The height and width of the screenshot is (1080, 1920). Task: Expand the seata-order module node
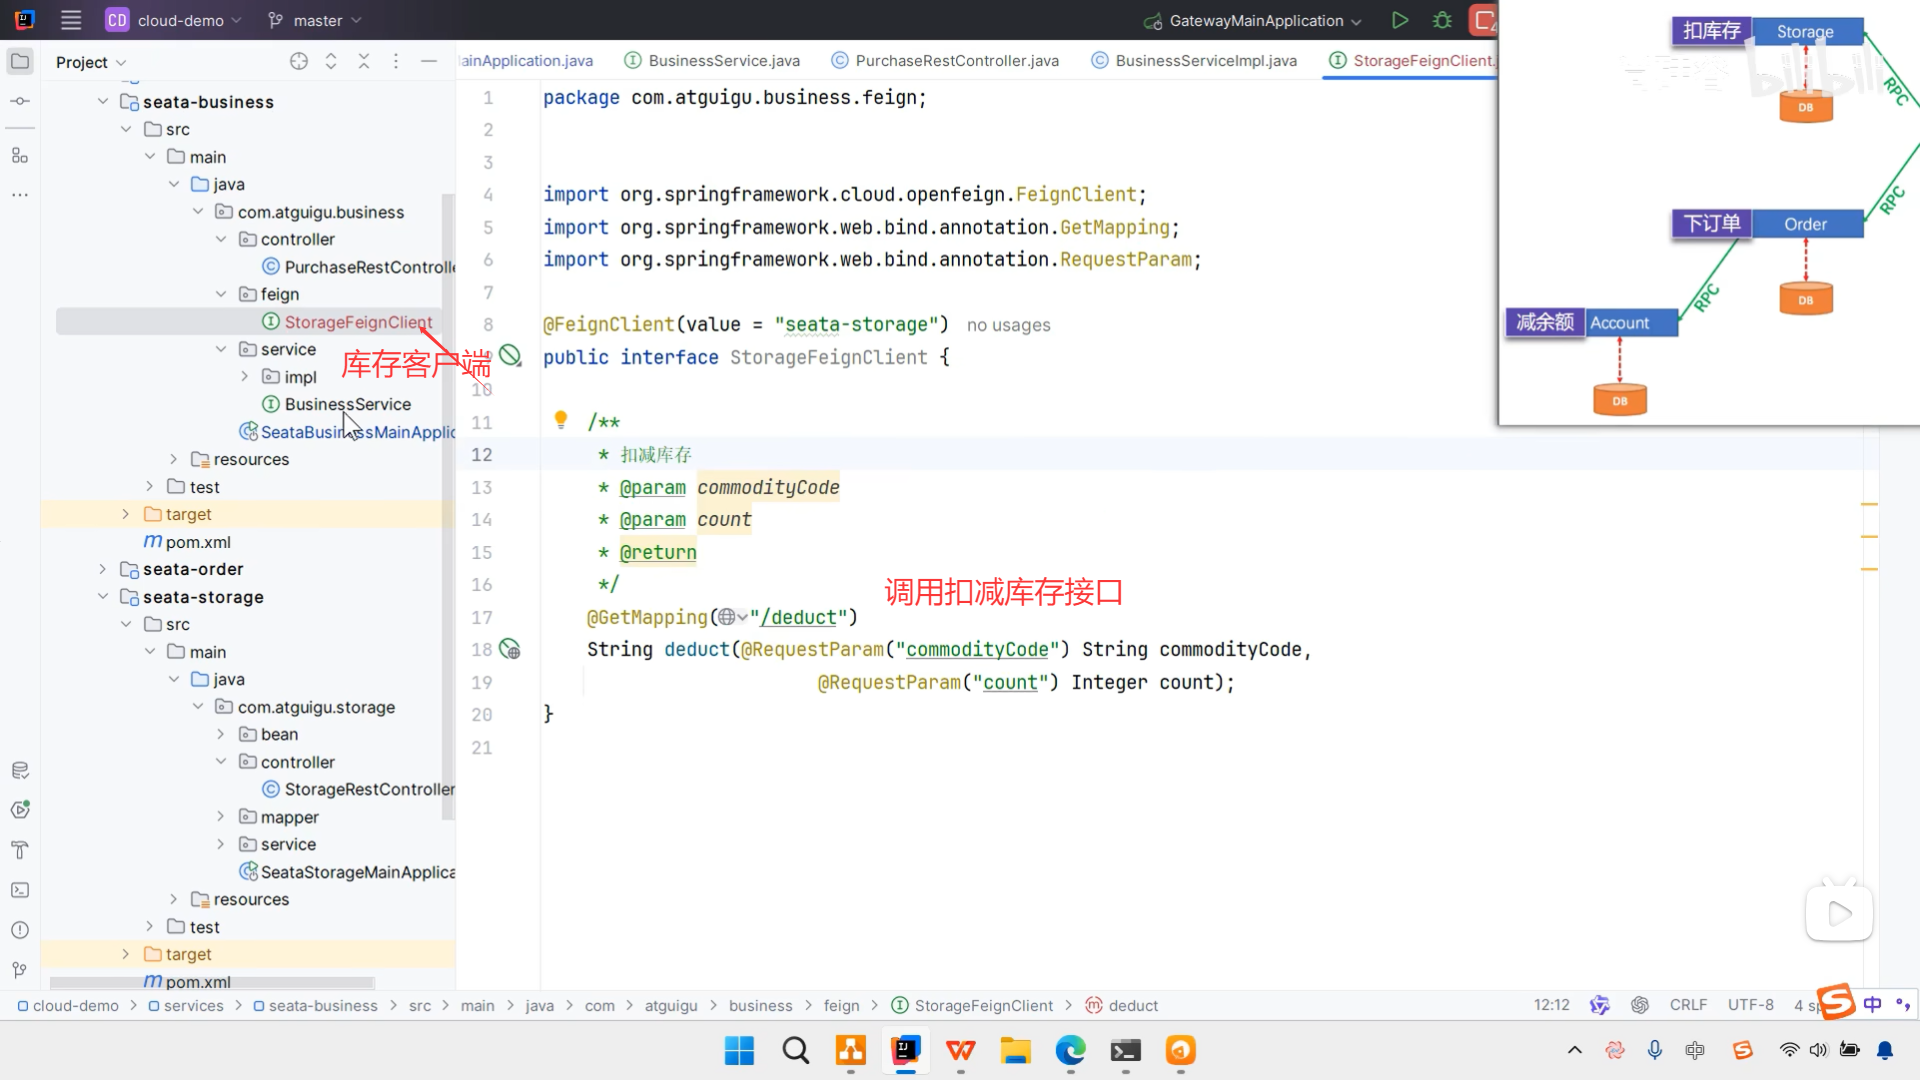point(102,569)
